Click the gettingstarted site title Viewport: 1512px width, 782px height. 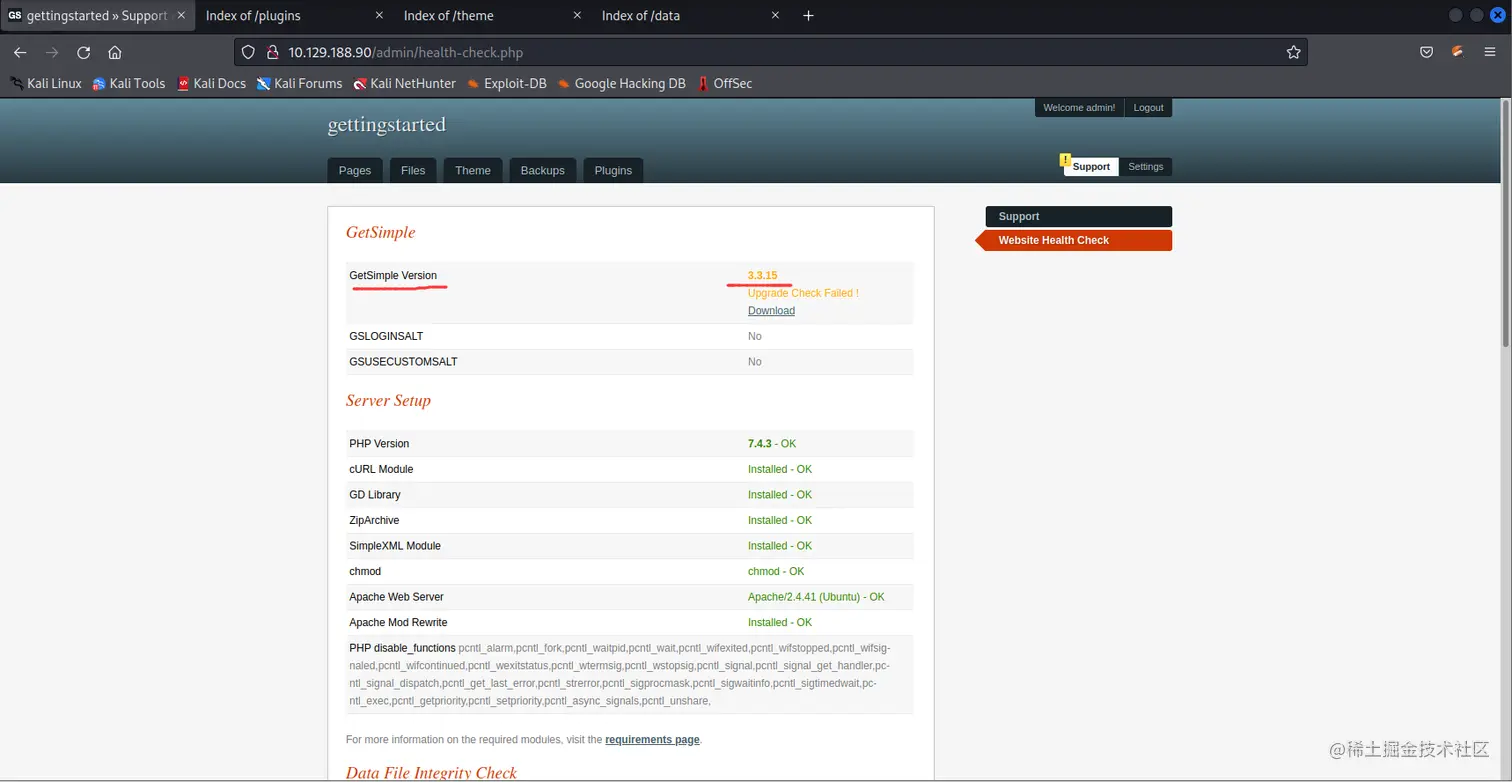(x=387, y=125)
